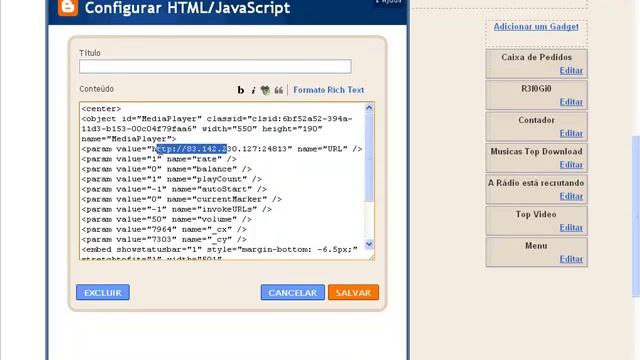Apply bold formatting with b icon
The image size is (640, 360).
point(241,90)
